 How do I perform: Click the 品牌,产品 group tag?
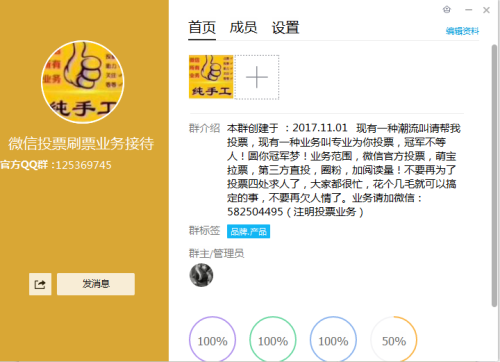point(248,231)
